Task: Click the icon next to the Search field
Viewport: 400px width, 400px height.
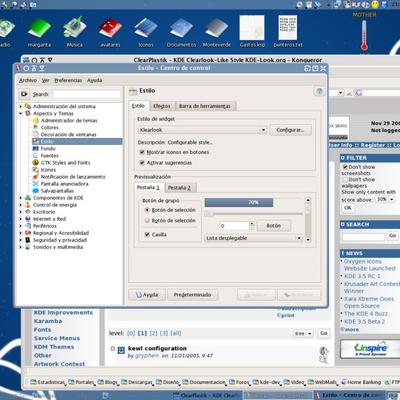Action: tap(24, 94)
